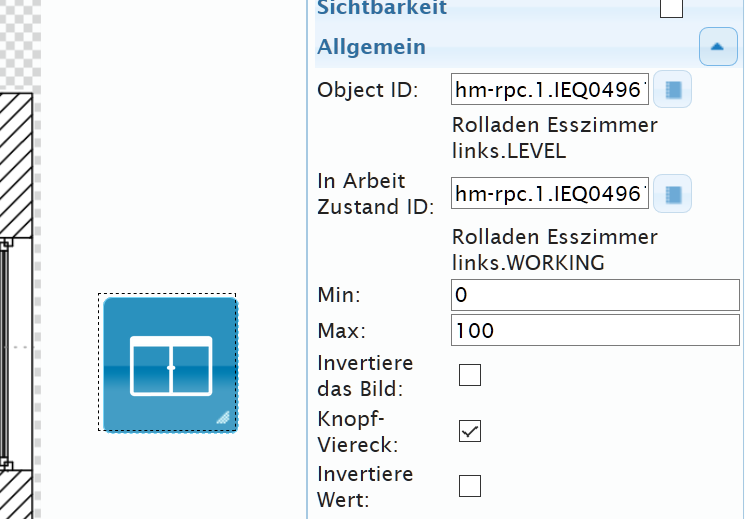Collapse the Allgemein section arrow button
Screen dimensions: 745x519
718,47
